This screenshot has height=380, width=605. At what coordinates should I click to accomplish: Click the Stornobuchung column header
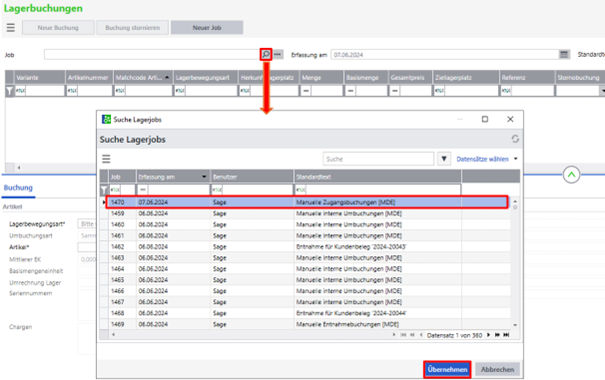pos(580,78)
